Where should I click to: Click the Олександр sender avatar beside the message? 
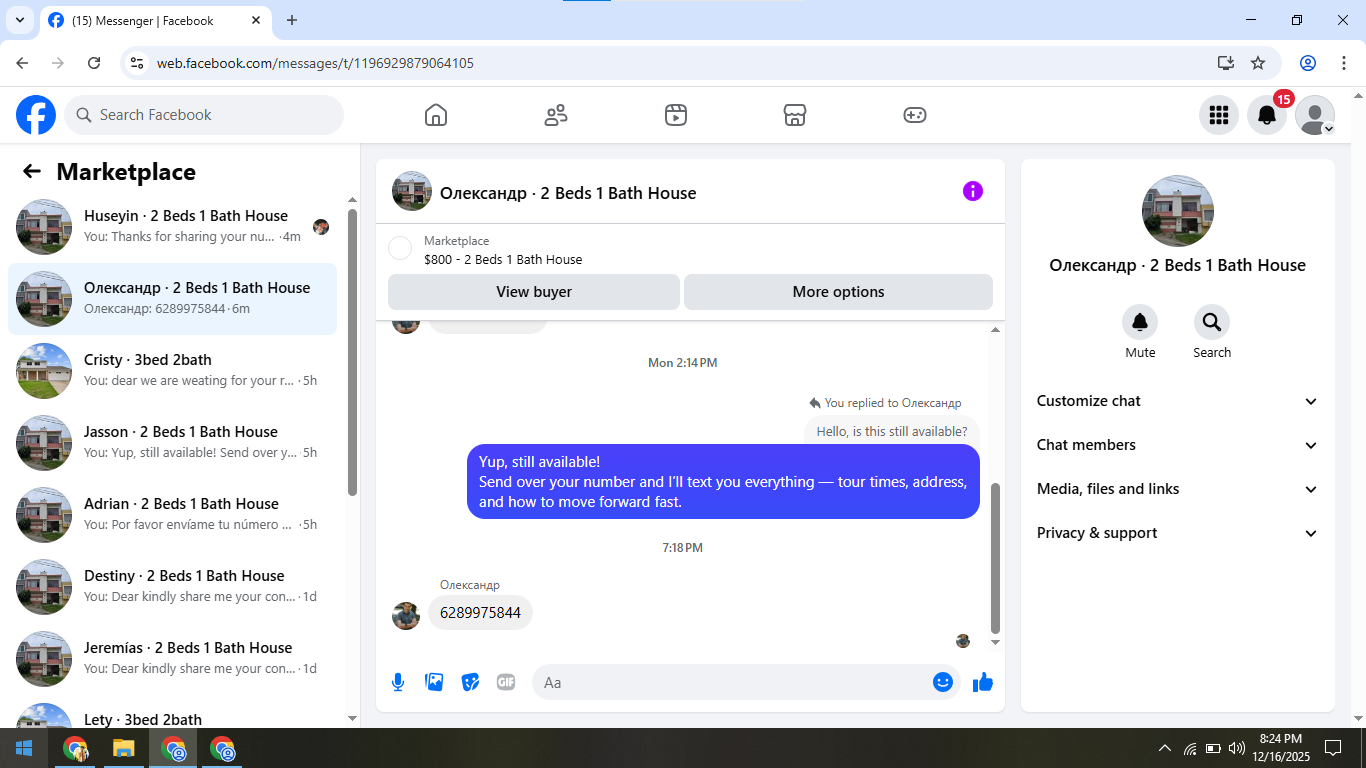pyautogui.click(x=406, y=615)
